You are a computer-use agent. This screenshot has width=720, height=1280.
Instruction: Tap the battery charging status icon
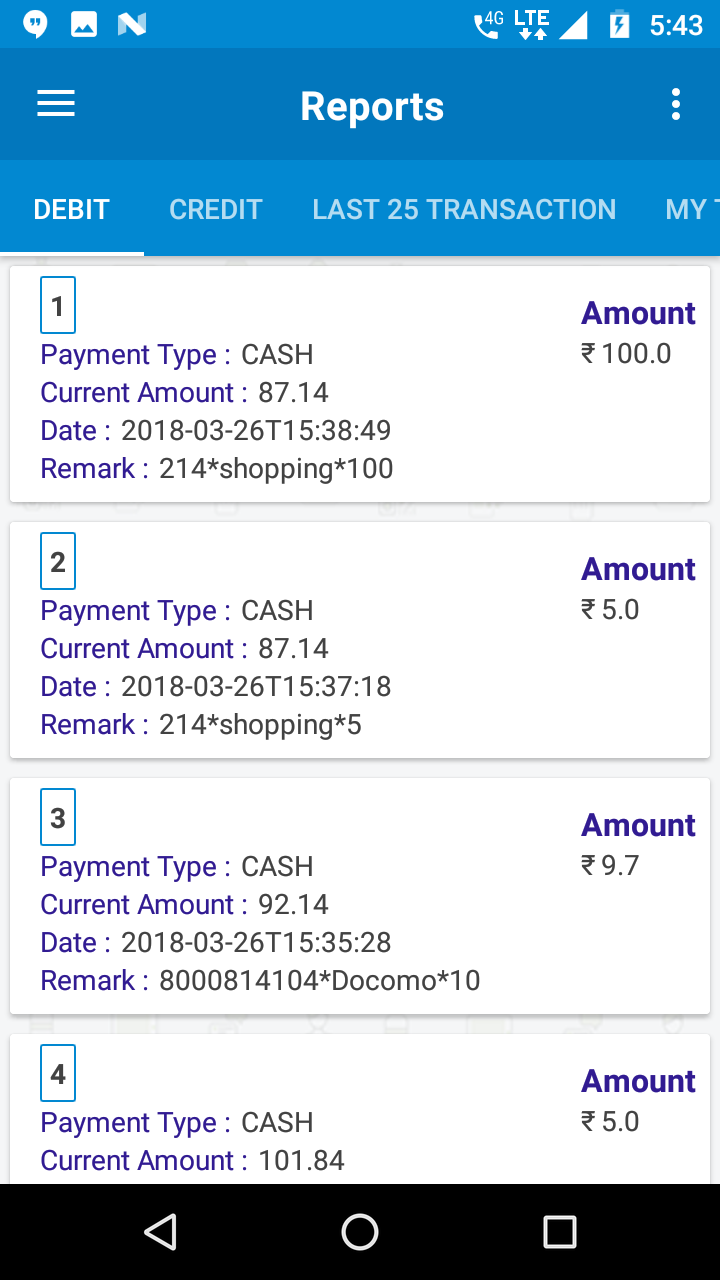[x=620, y=24]
